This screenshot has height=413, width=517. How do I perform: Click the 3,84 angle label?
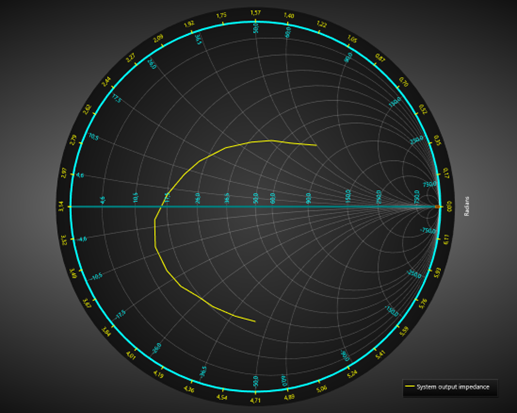tap(107, 332)
